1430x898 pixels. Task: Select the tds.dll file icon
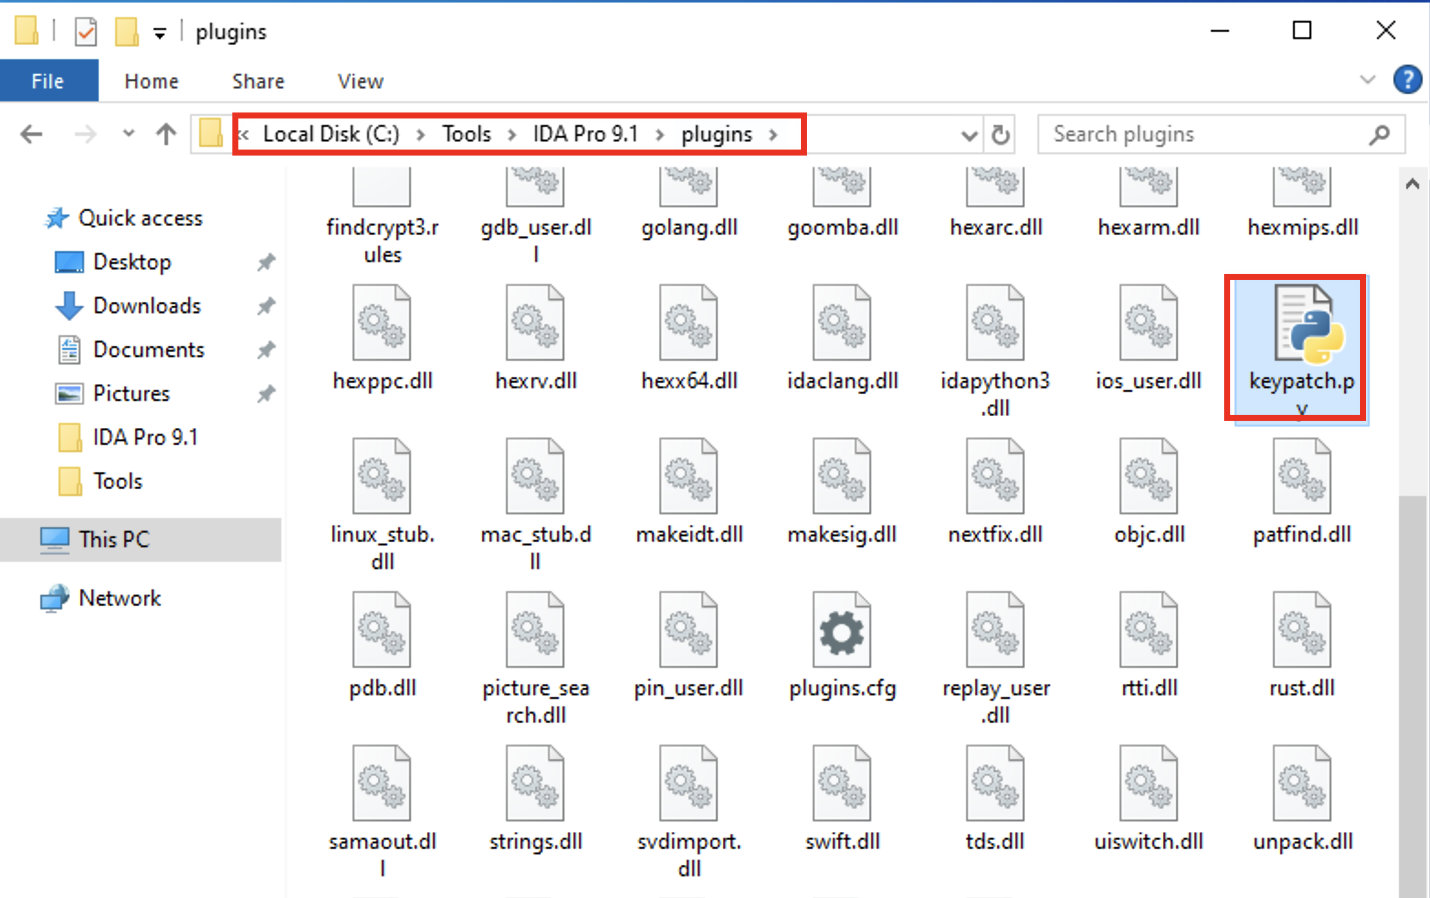[995, 783]
